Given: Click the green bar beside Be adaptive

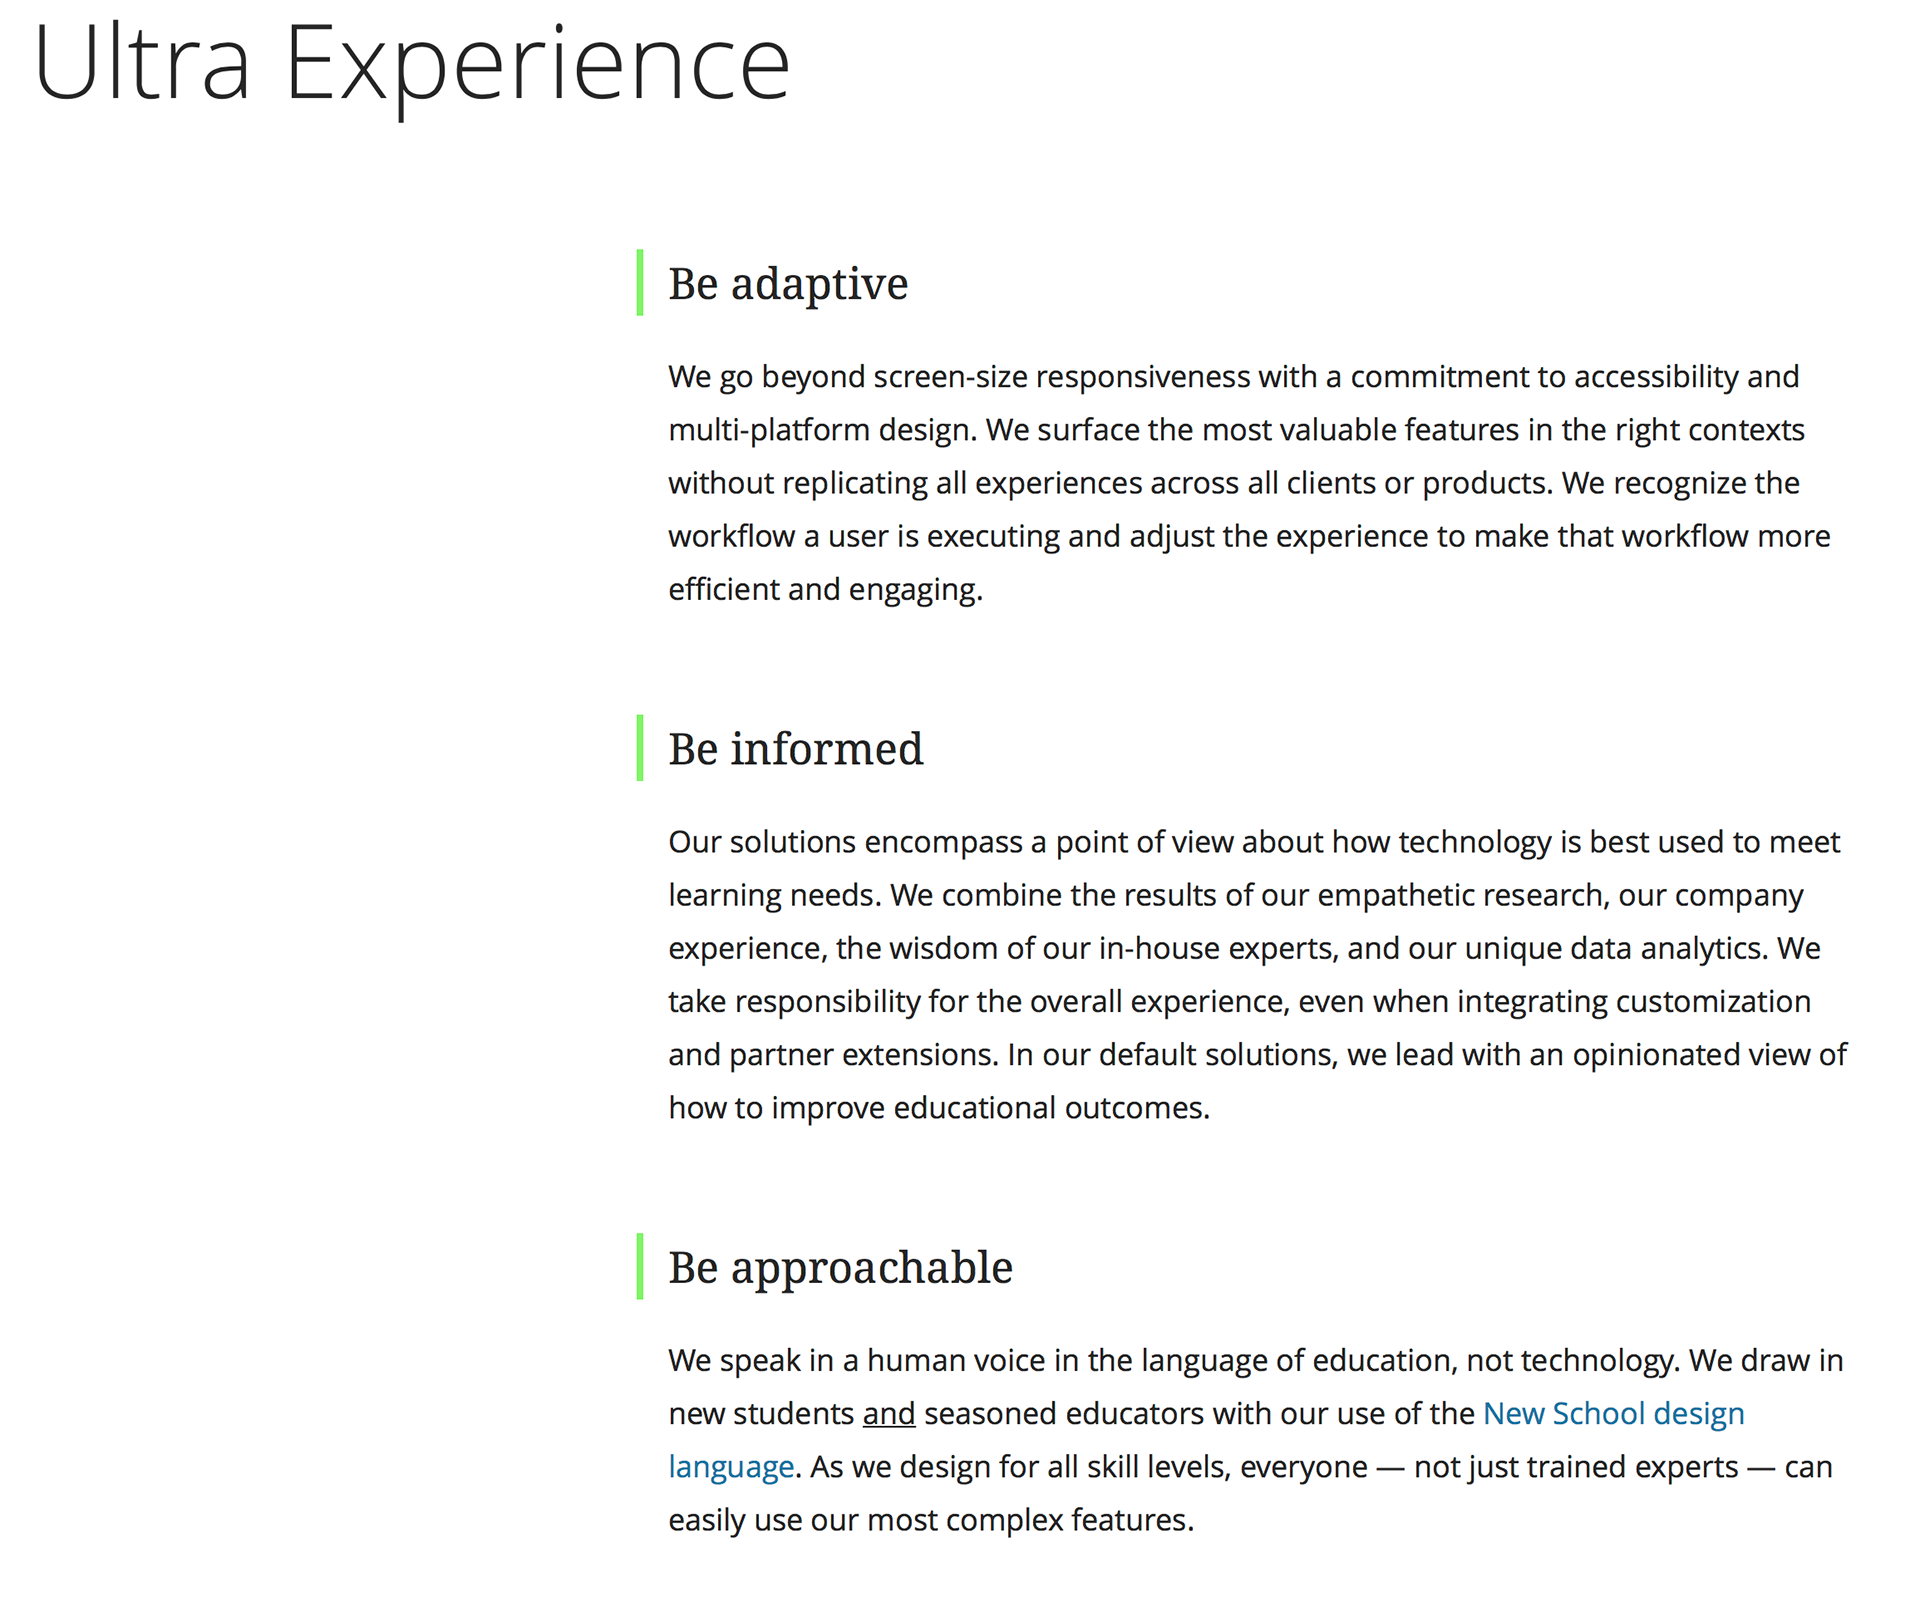Looking at the screenshot, I should pos(640,283).
